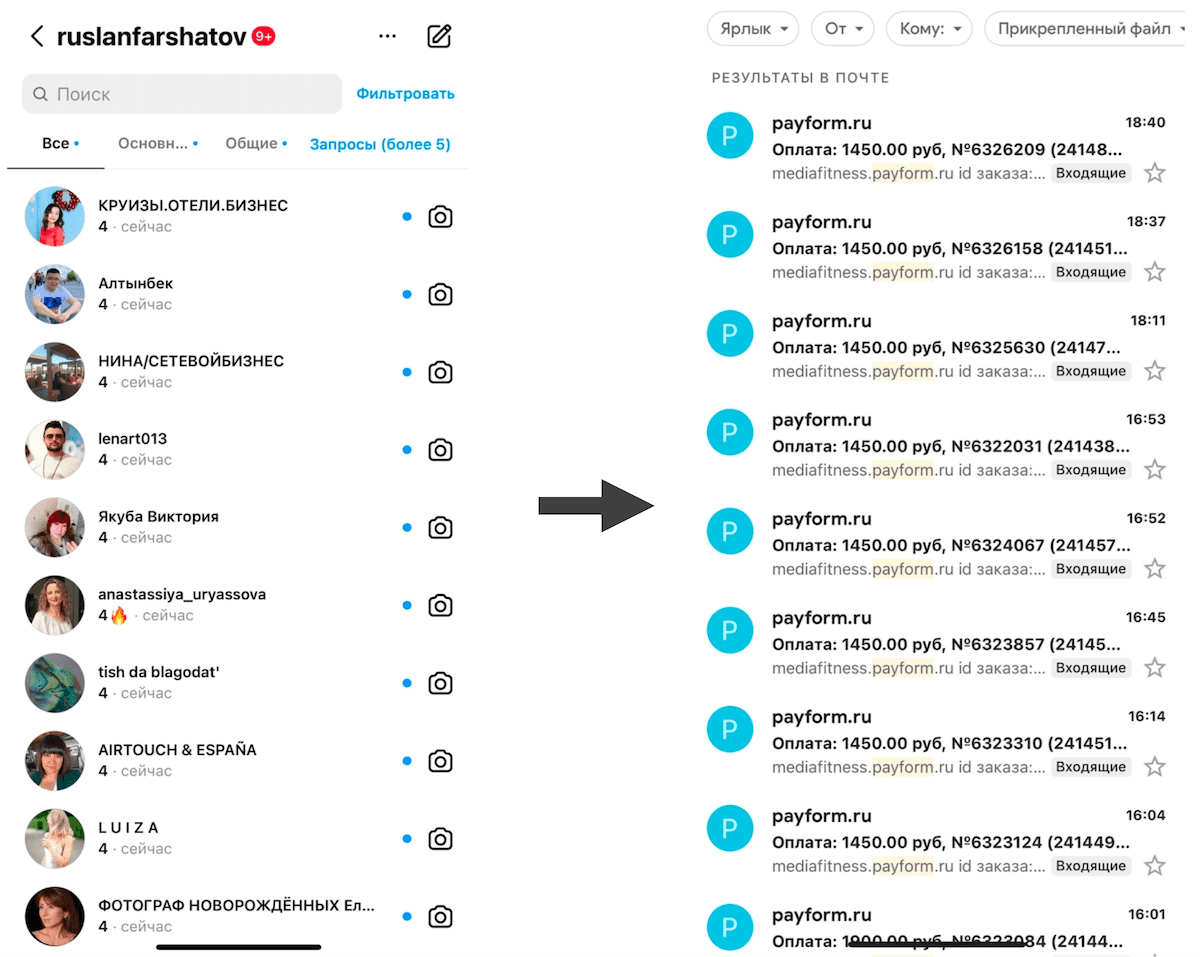
Task: Open camera for L U I Z A chat
Action: [440, 839]
